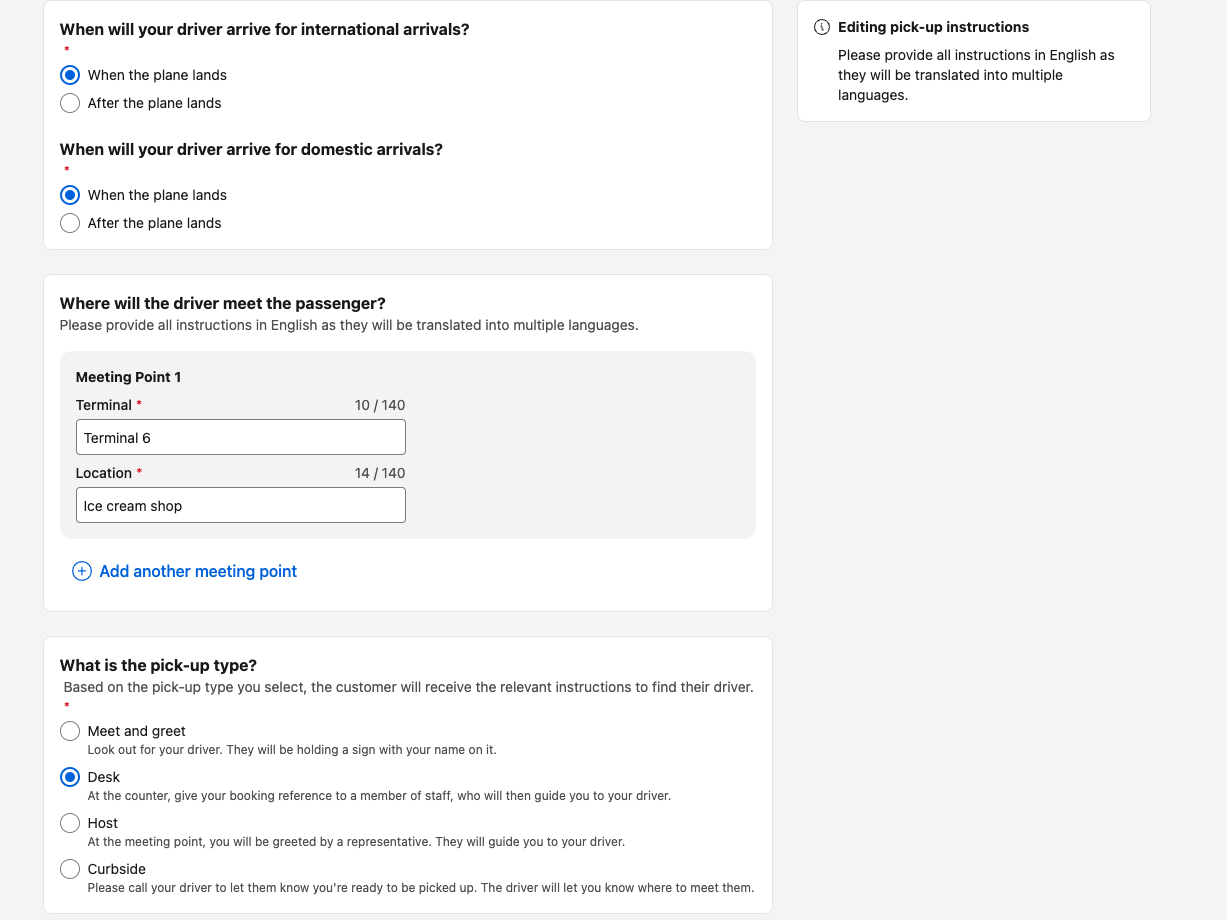This screenshot has height=920, width=1227.
Task: Click the info icon next to Editing pick-up instructions
Action: (x=822, y=27)
